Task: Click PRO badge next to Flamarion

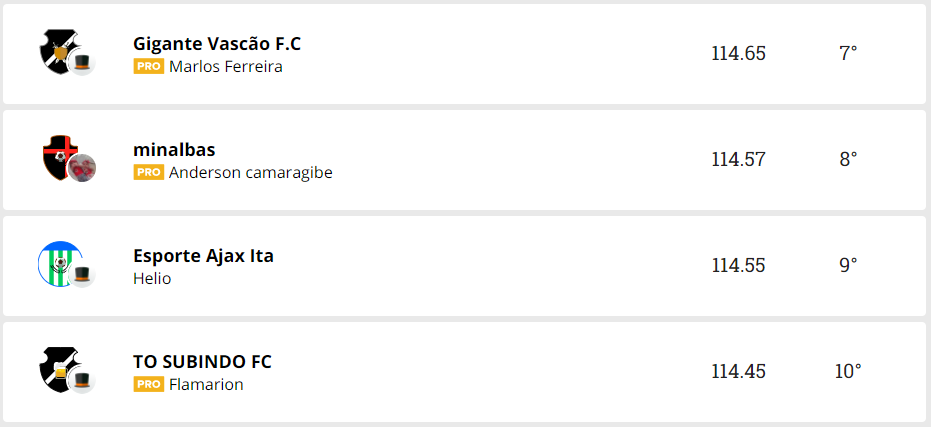Action: tap(148, 385)
